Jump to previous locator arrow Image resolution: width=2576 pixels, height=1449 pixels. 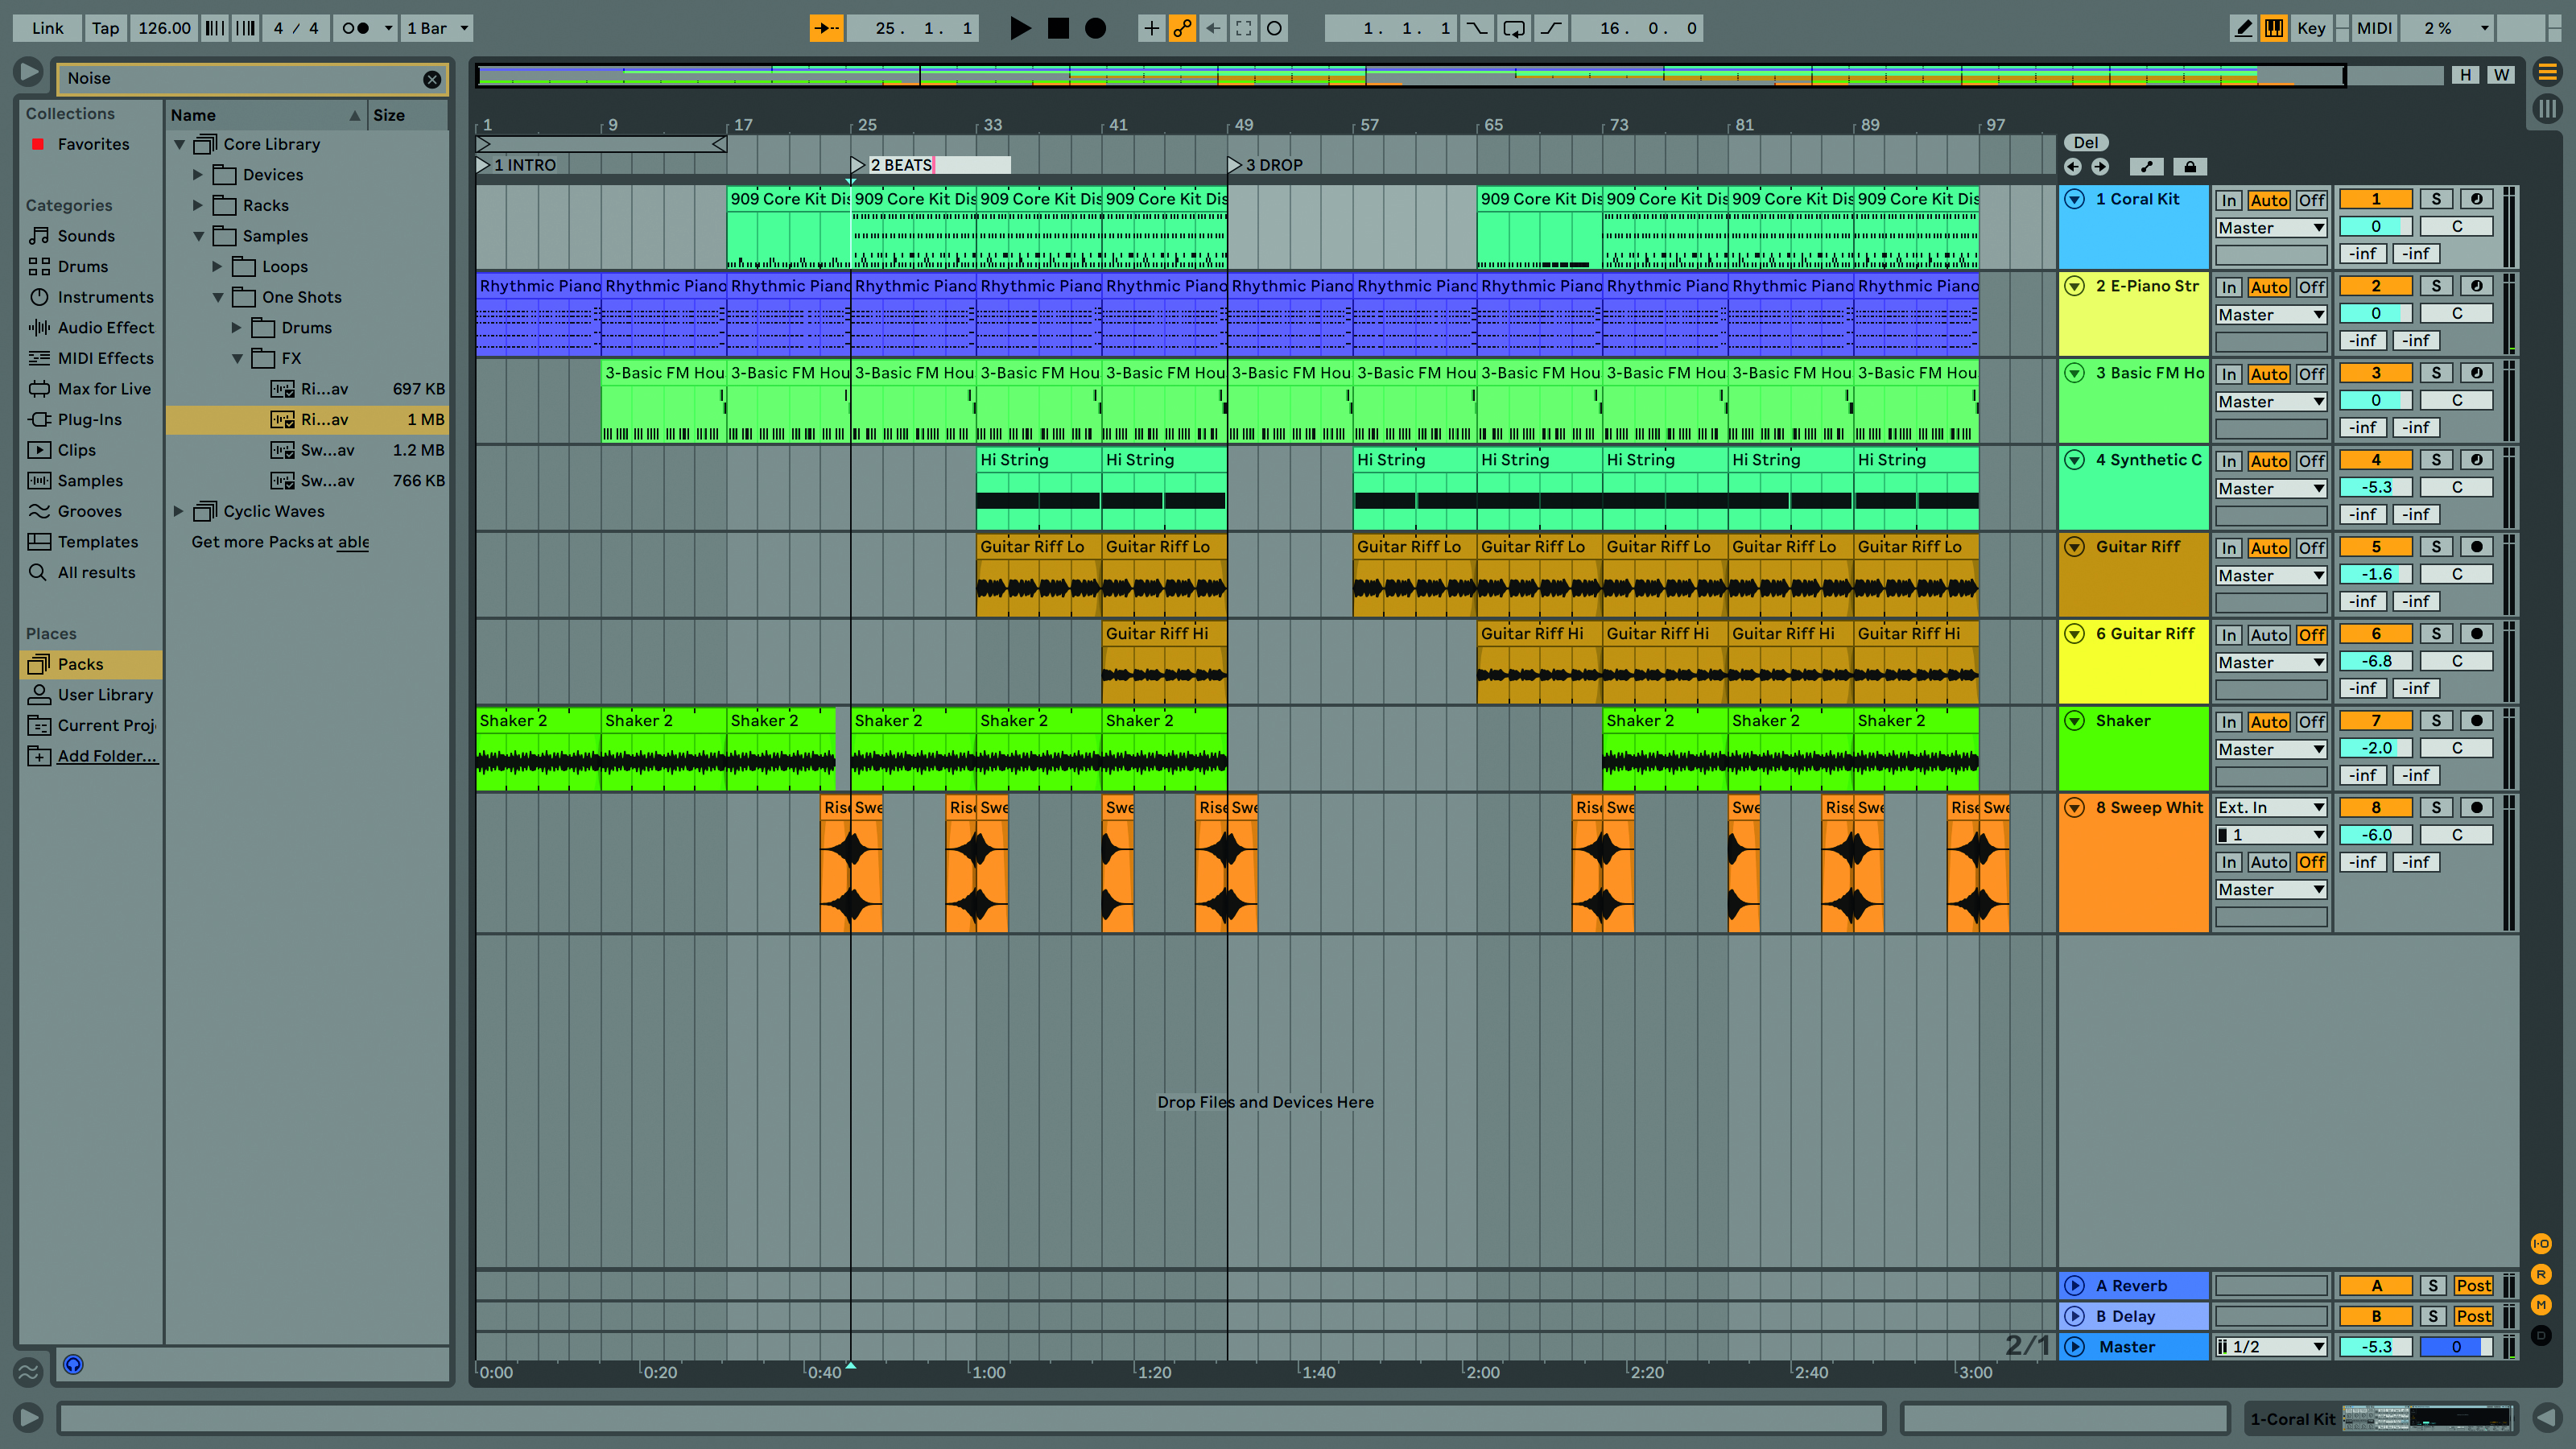(2073, 167)
